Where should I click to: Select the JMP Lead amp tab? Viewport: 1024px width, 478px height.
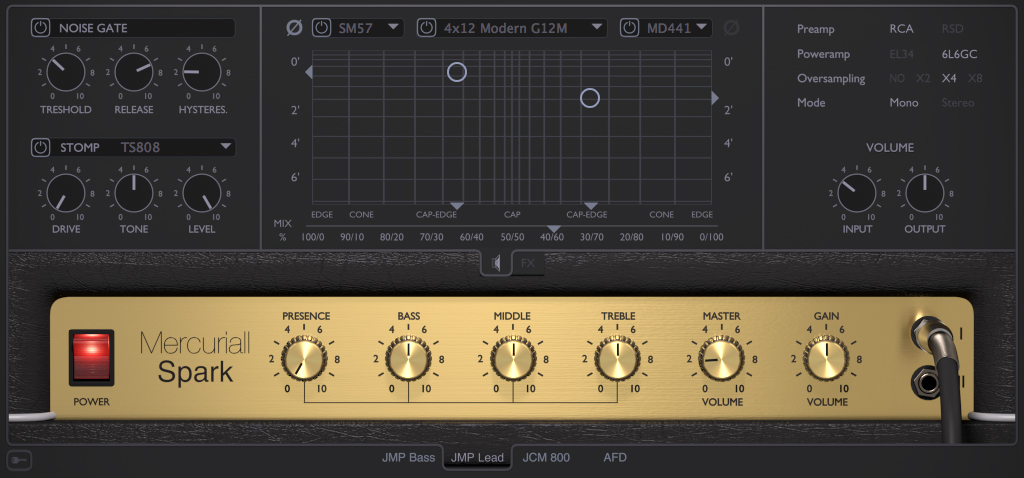(477, 457)
